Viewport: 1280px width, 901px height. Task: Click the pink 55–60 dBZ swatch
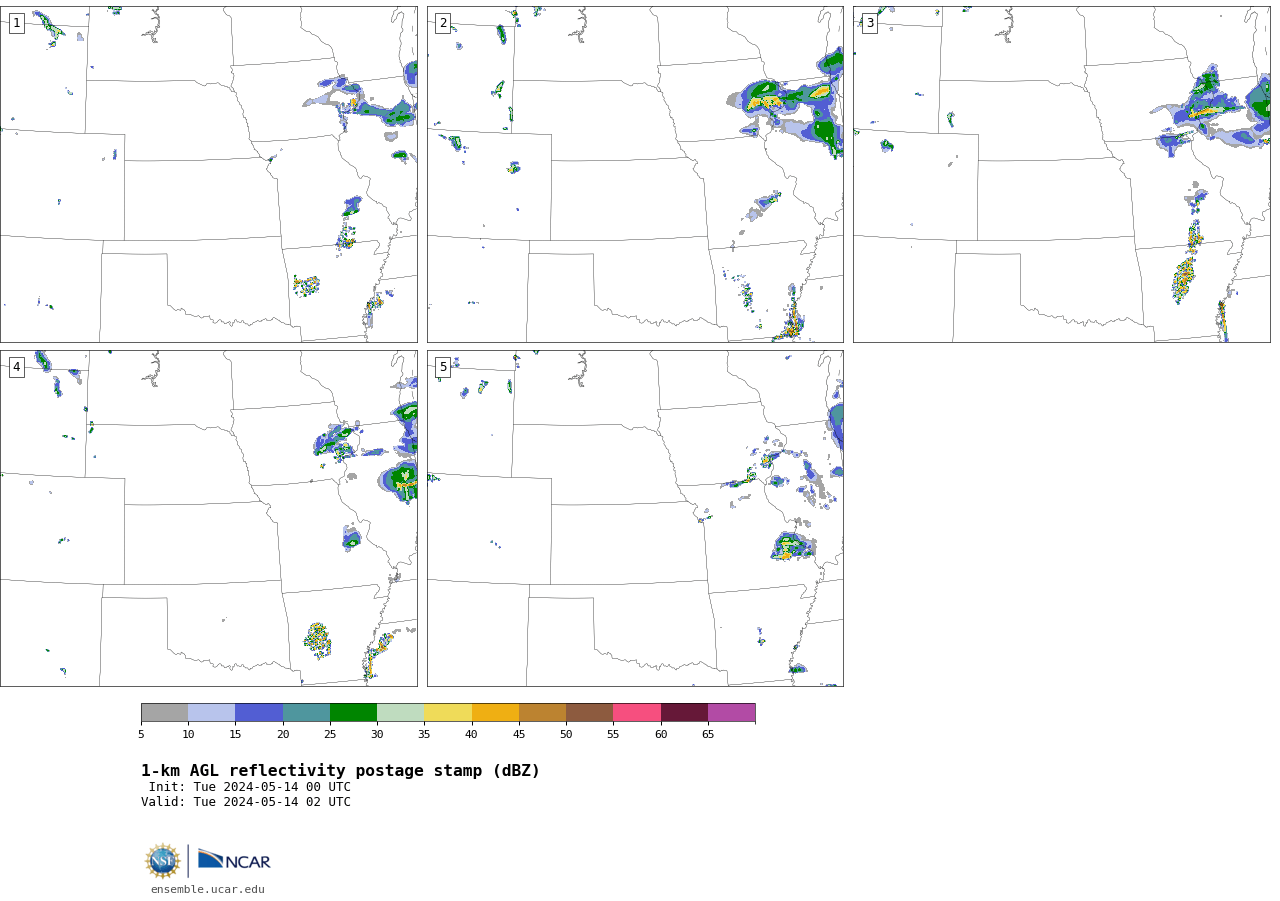tap(637, 712)
